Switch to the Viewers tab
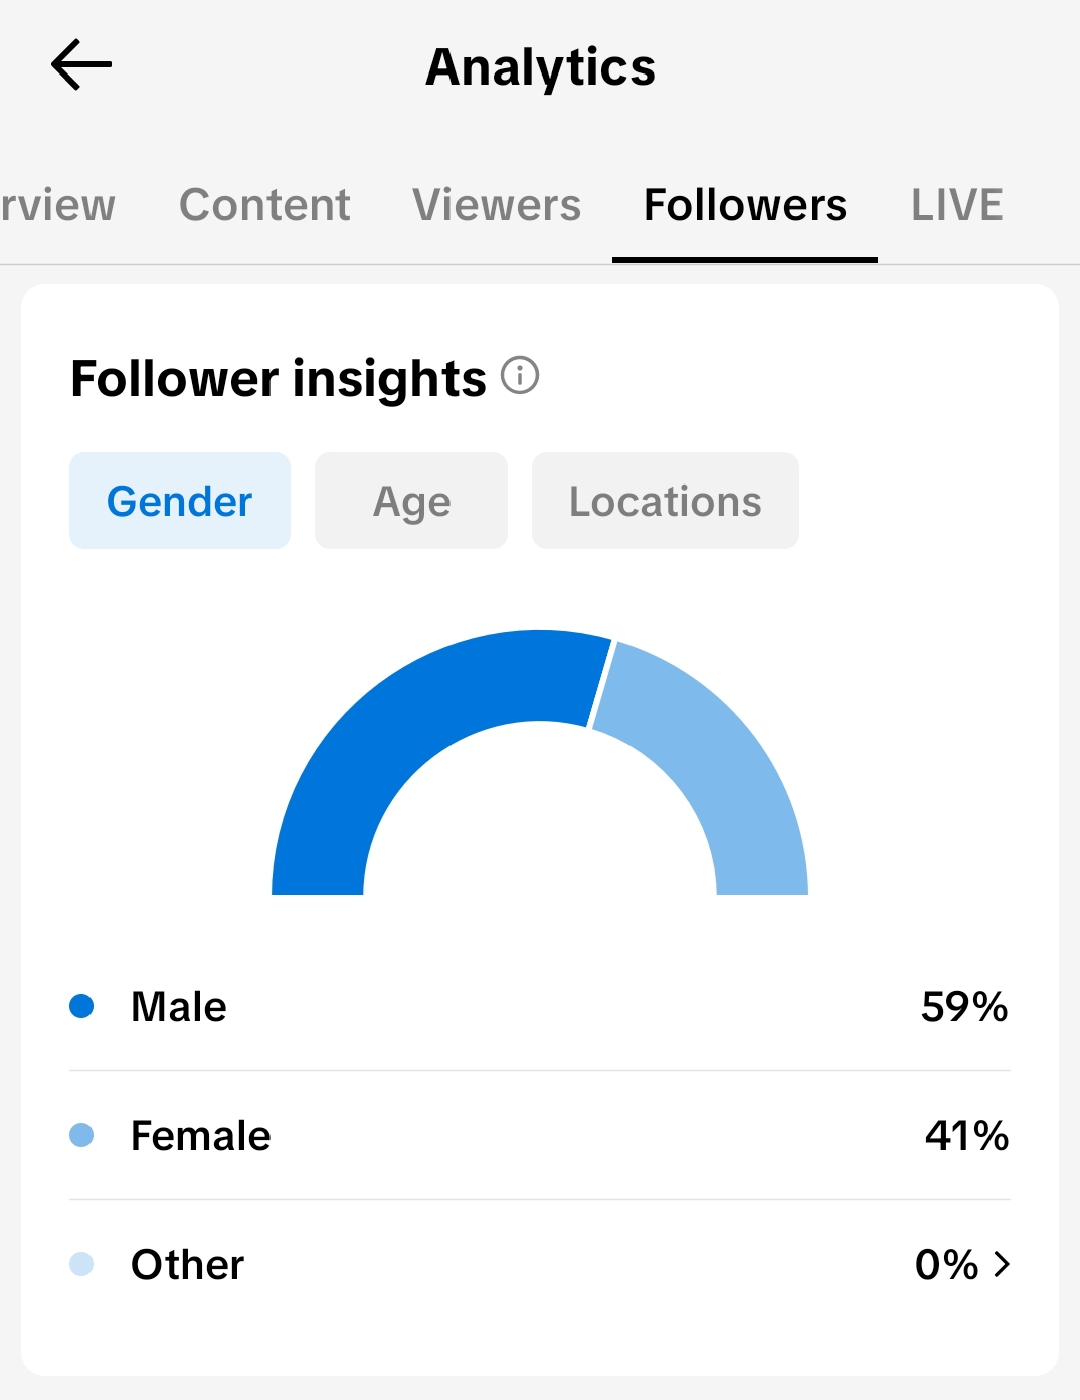This screenshot has height=1400, width=1080. tap(496, 205)
